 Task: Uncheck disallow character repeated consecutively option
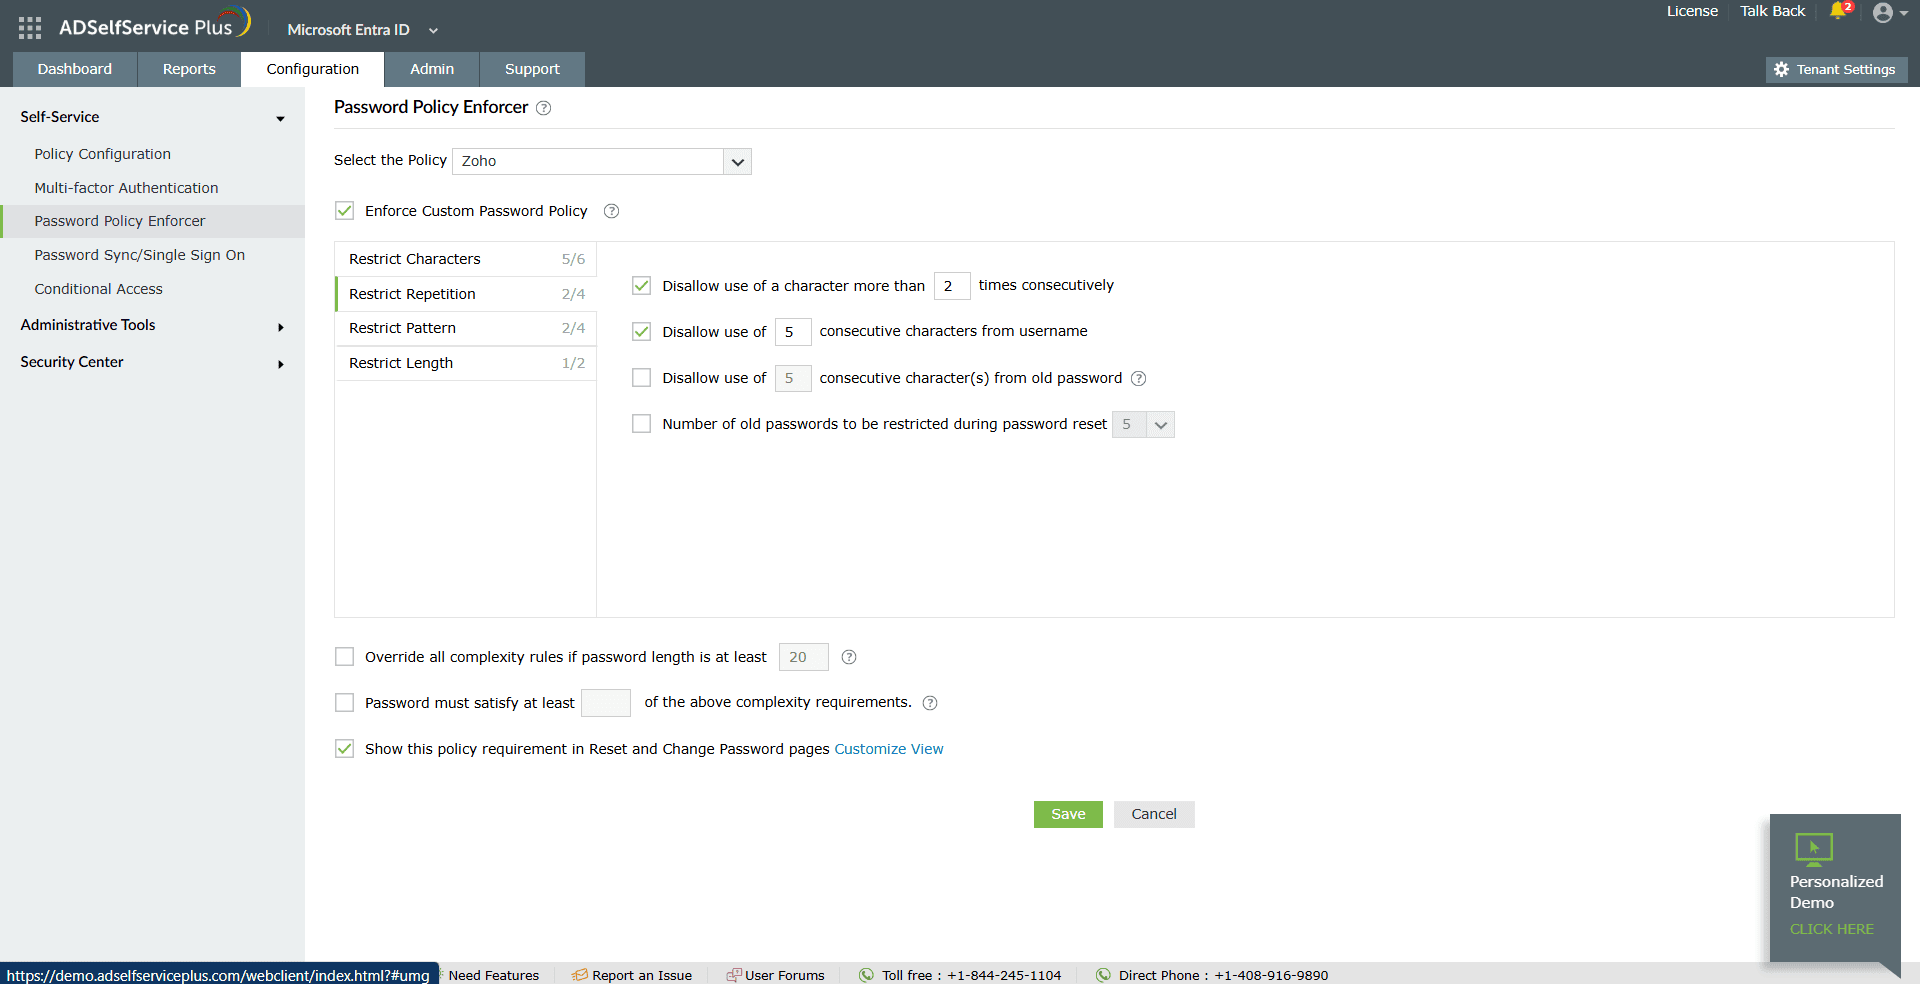click(642, 286)
